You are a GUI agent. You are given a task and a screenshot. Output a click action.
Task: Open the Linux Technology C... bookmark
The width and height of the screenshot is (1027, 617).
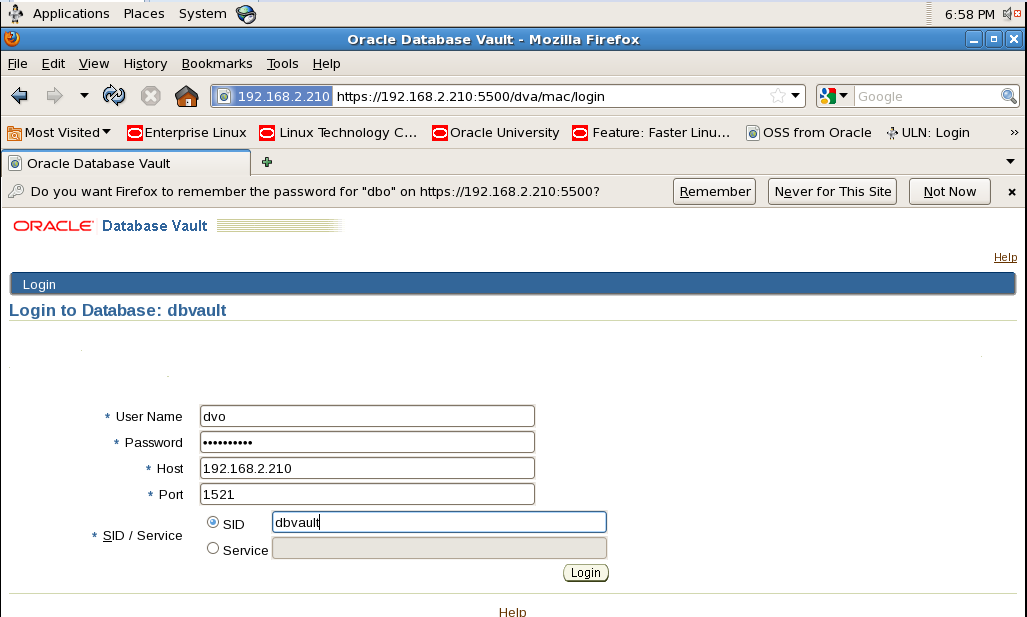pyautogui.click(x=338, y=133)
